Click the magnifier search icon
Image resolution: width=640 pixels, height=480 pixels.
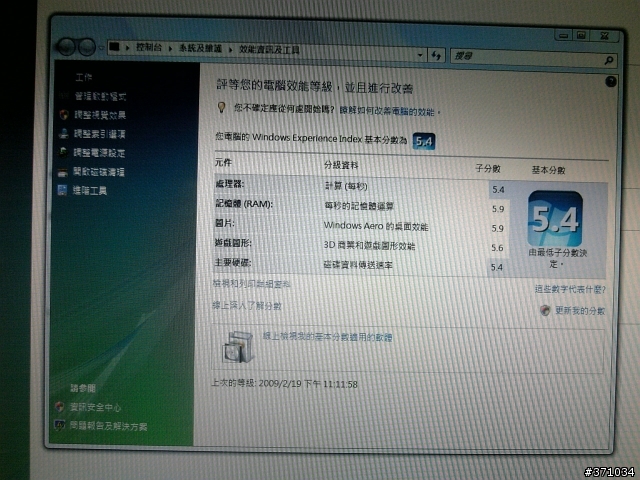[609, 61]
